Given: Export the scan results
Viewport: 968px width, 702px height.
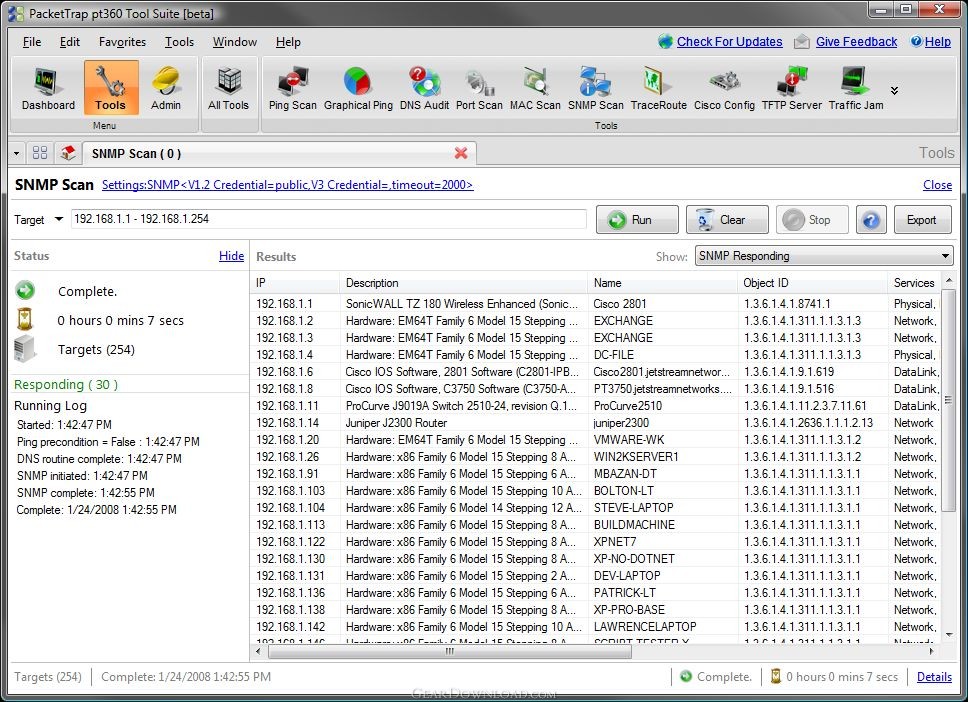Looking at the screenshot, I should 922,219.
